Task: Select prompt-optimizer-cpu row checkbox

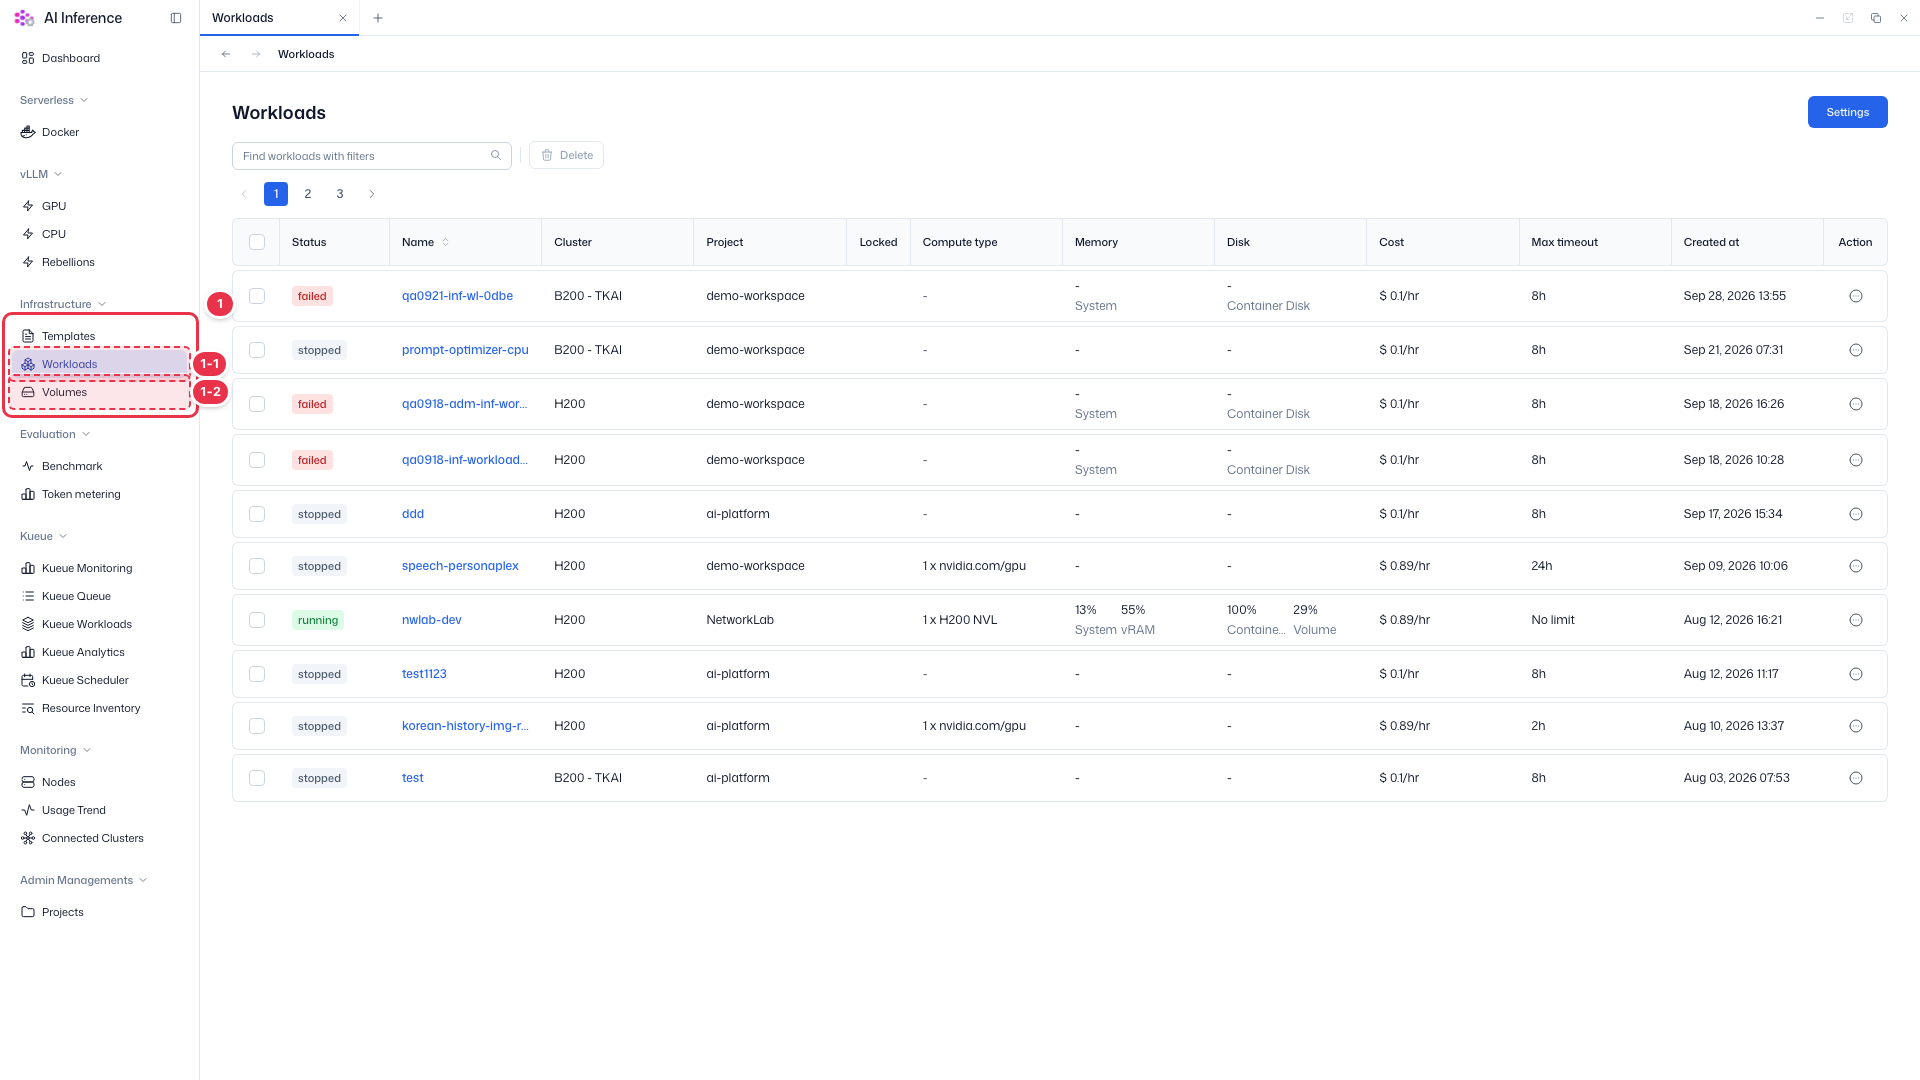Action: click(x=257, y=350)
